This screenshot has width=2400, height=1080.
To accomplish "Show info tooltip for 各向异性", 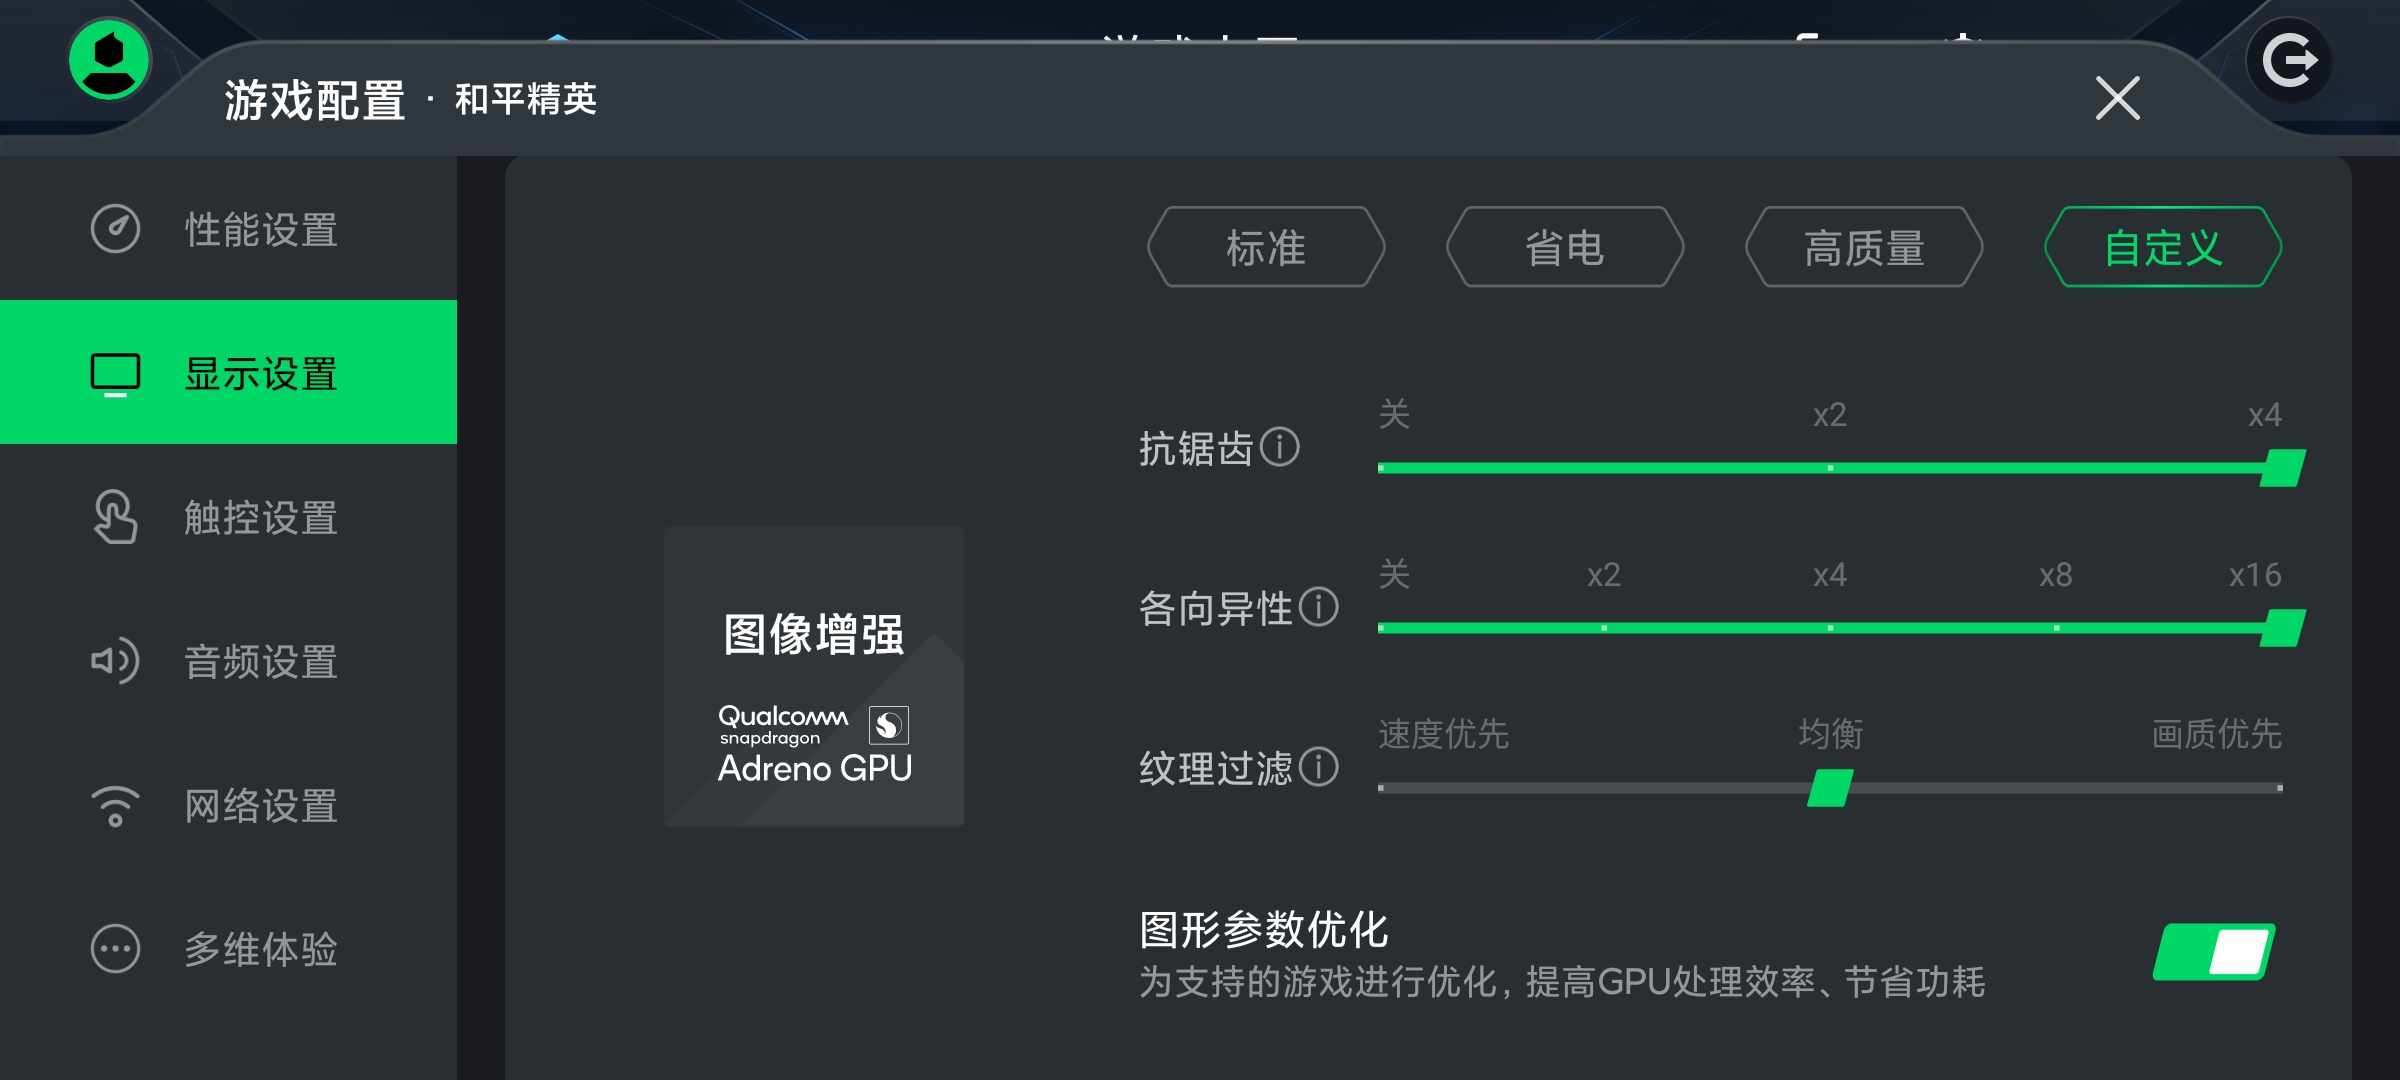I will (x=1319, y=607).
